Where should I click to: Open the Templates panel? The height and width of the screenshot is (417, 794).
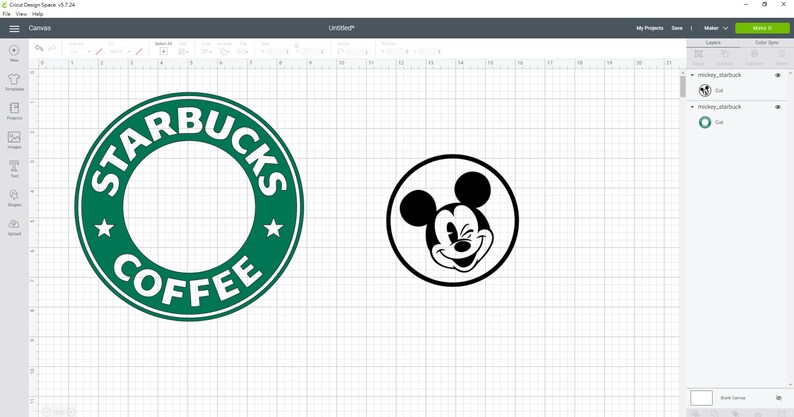click(14, 82)
